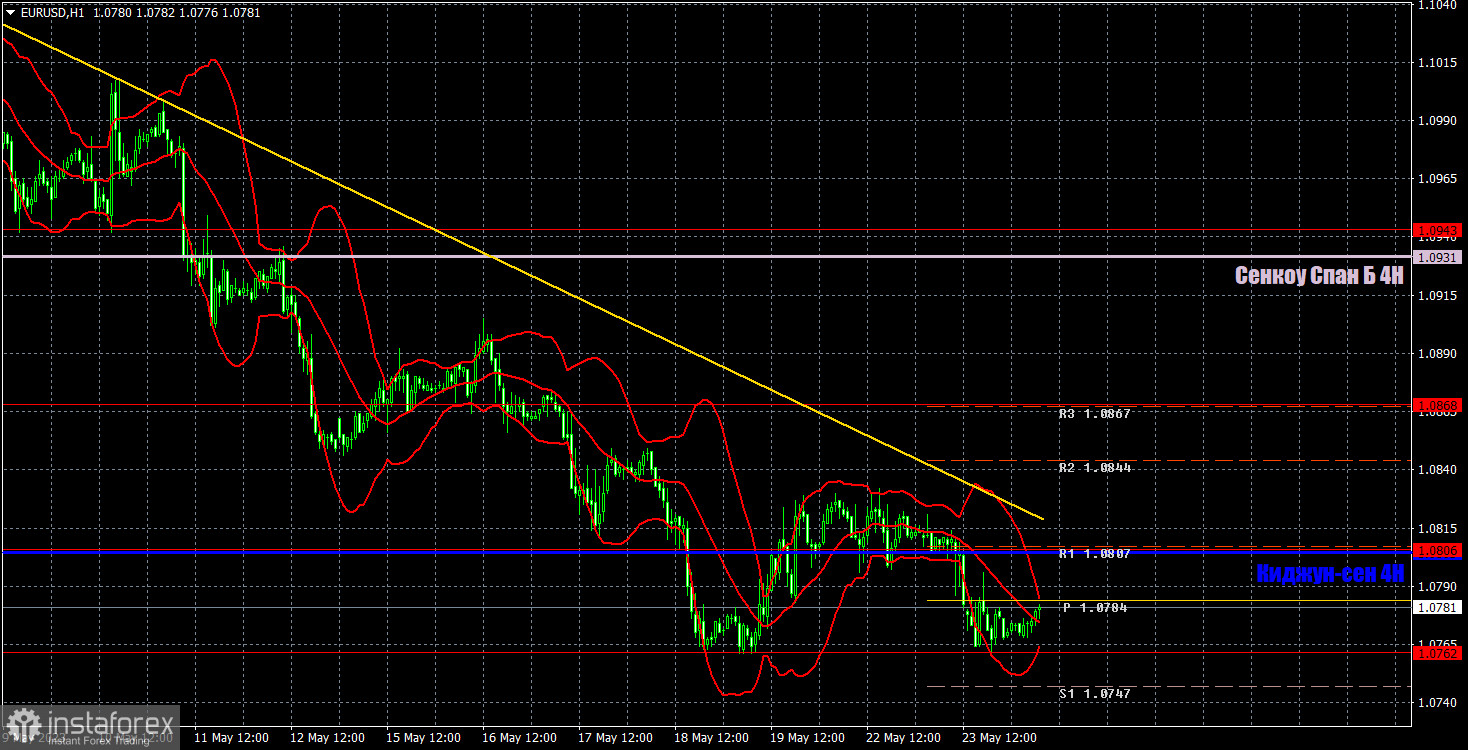Click the 18 May 12:00 time label
The image size is (1468, 750).
point(711,738)
